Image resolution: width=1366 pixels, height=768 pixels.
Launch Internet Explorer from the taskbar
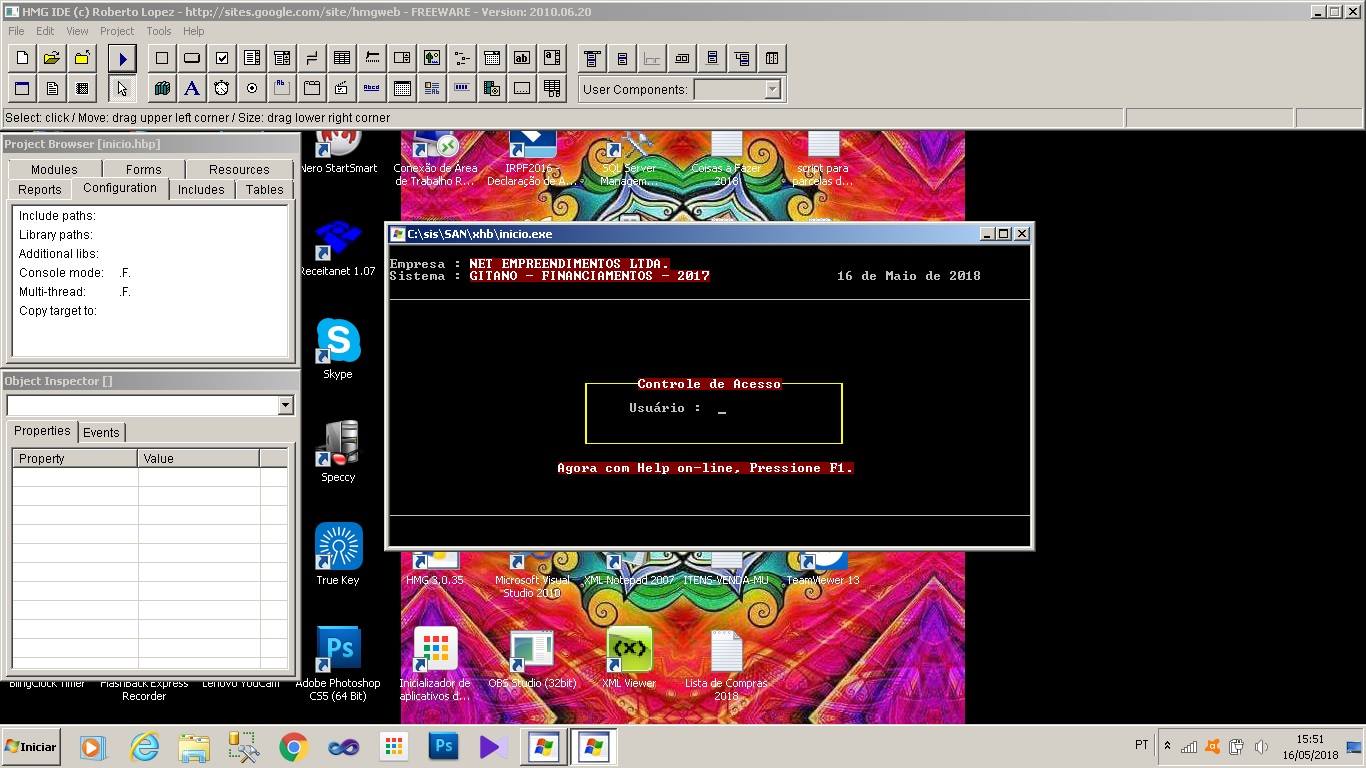coord(144,747)
